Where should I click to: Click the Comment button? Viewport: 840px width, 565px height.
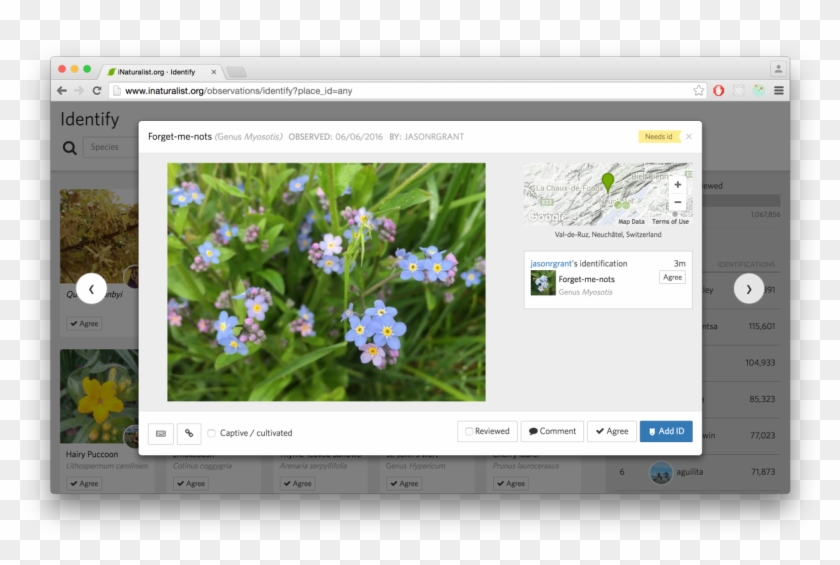tap(552, 431)
